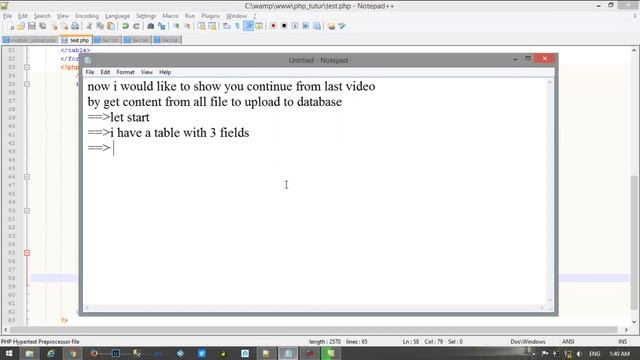Open the File menu in Untitled Notepad

(90, 72)
